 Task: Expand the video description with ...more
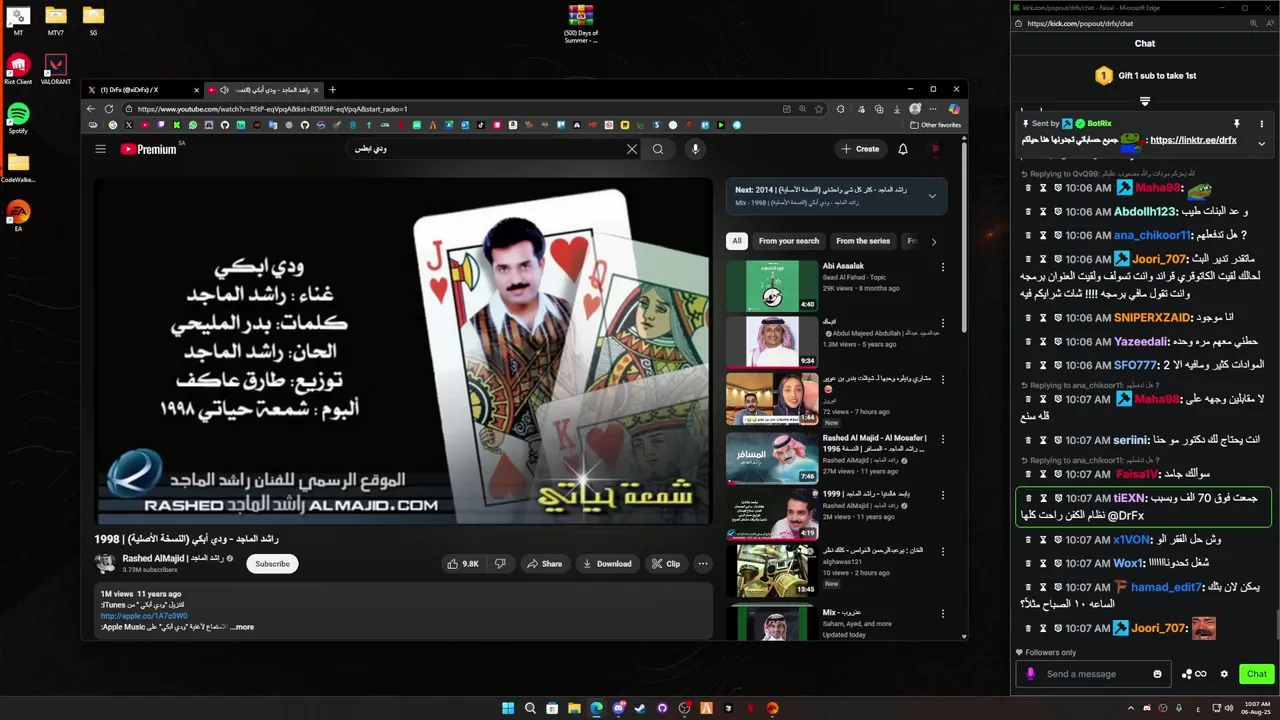pyautogui.click(x=242, y=627)
